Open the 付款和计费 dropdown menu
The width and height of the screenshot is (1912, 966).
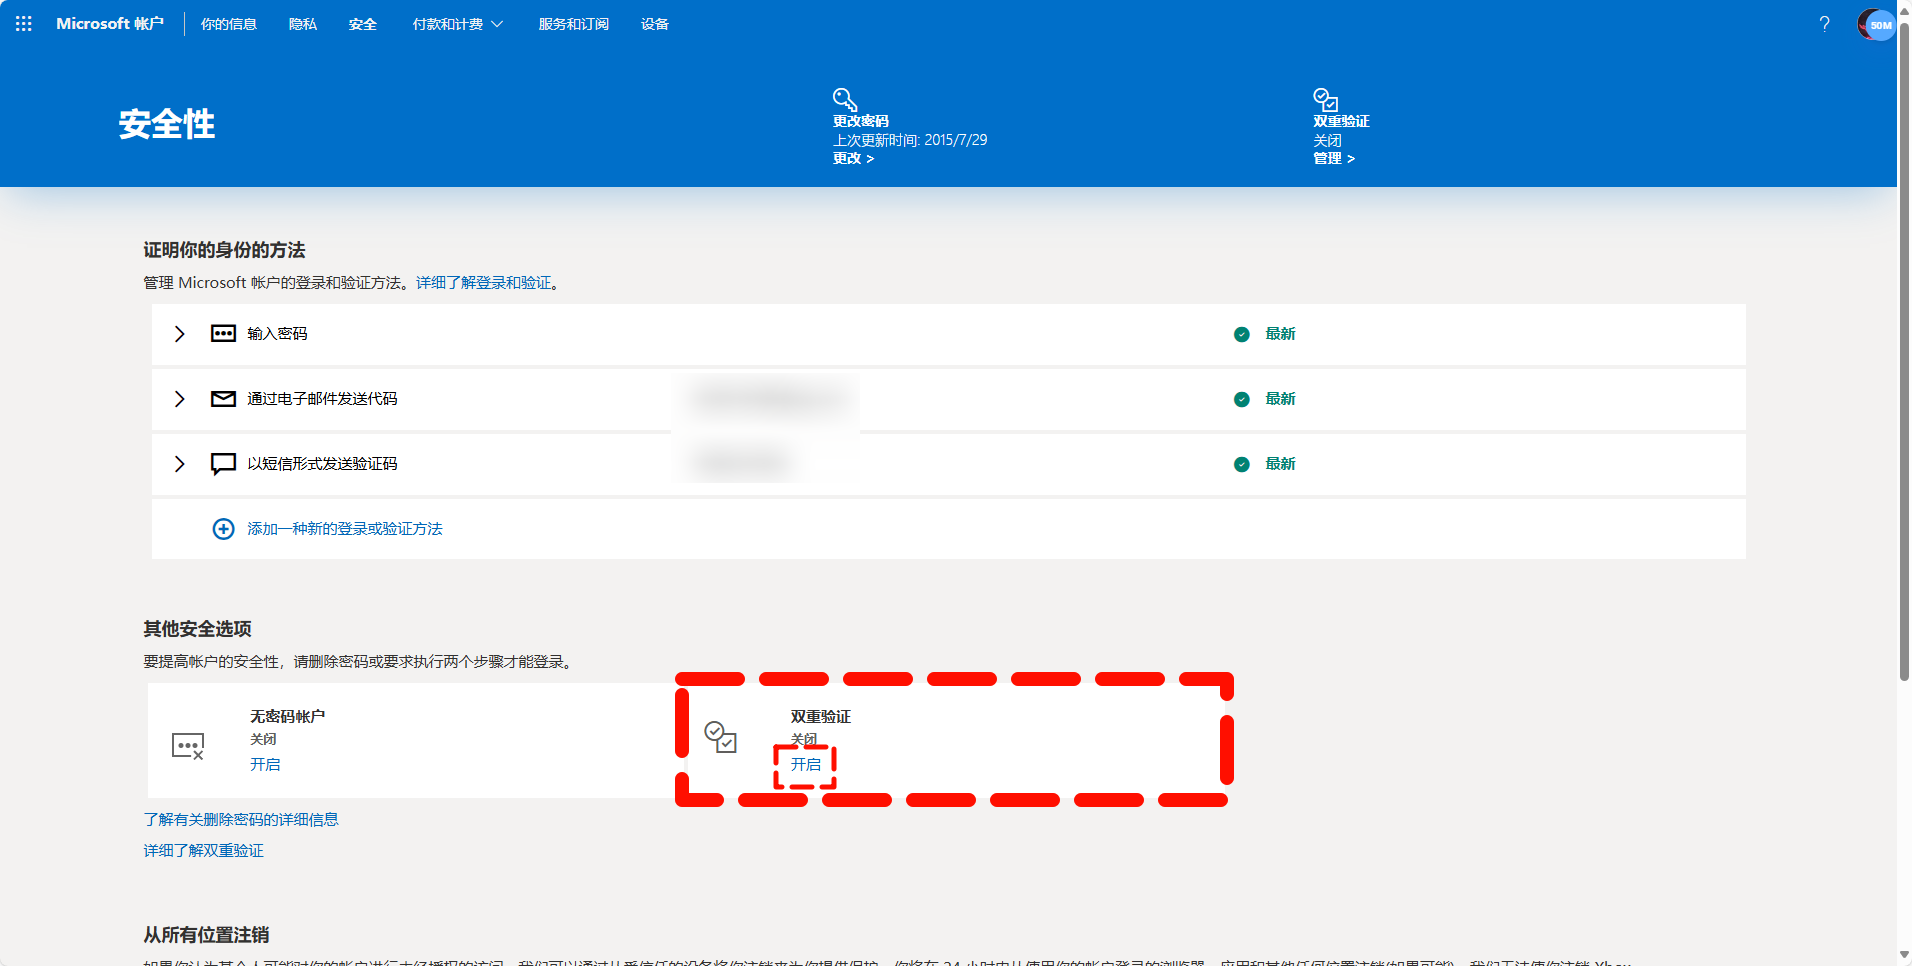[x=457, y=24]
